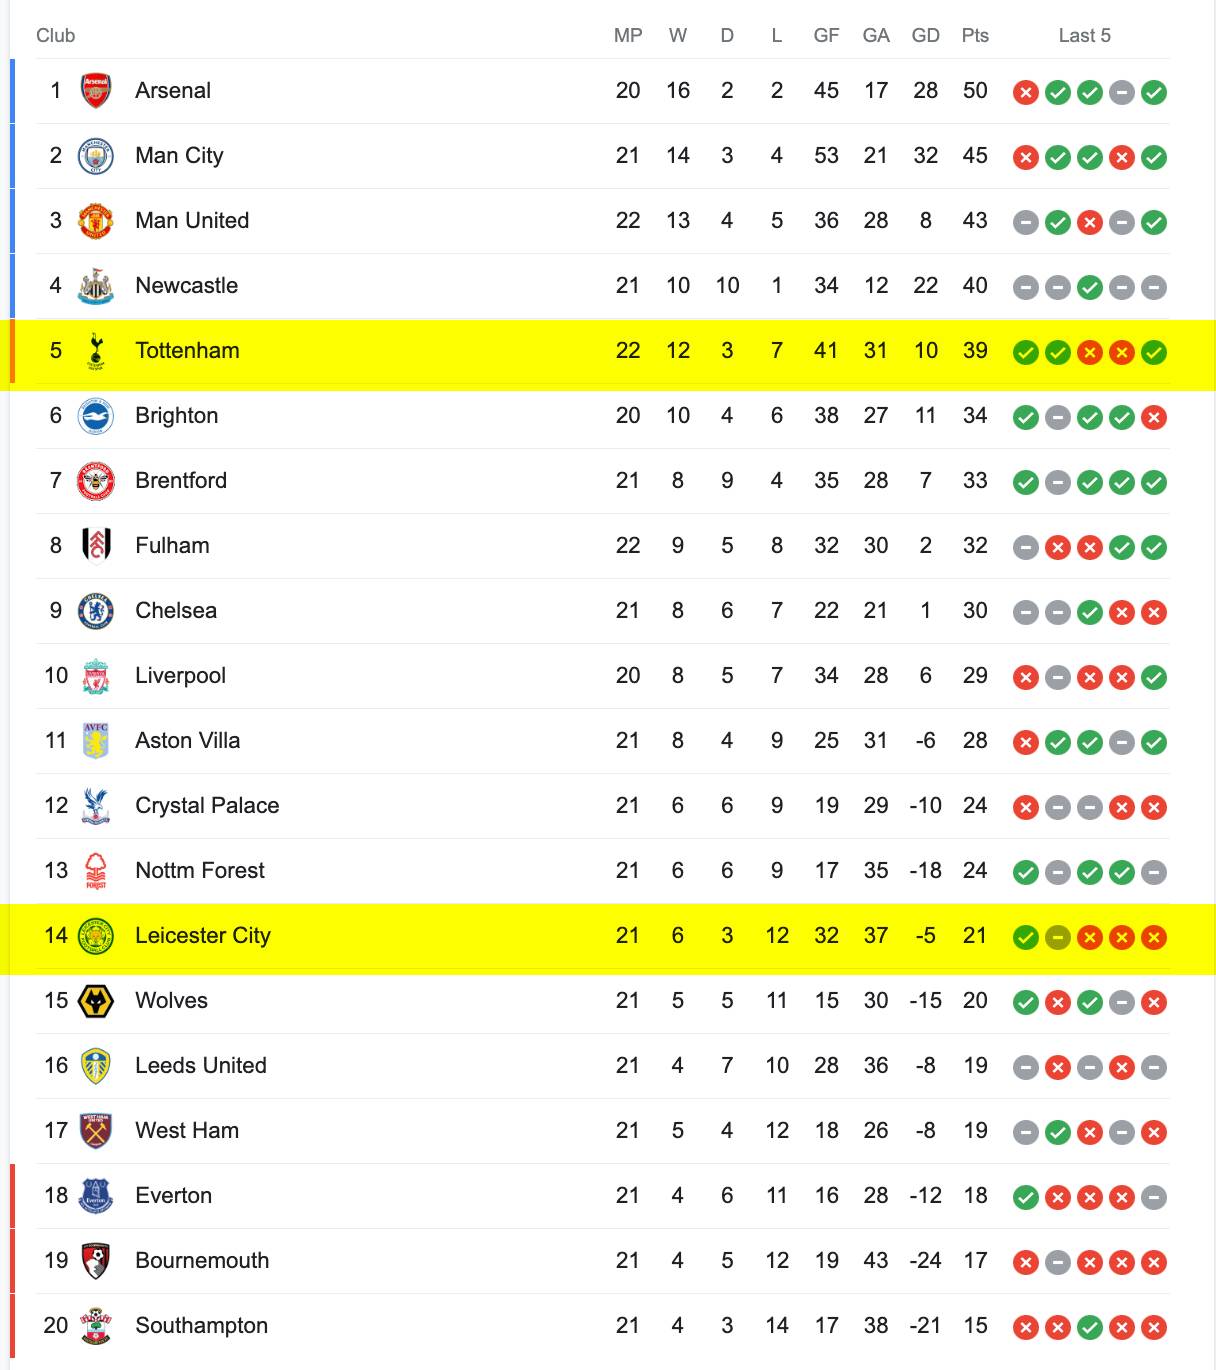Viewport: 1216px width, 1370px height.
Task: Open the Newcastle team link
Action: 187,286
